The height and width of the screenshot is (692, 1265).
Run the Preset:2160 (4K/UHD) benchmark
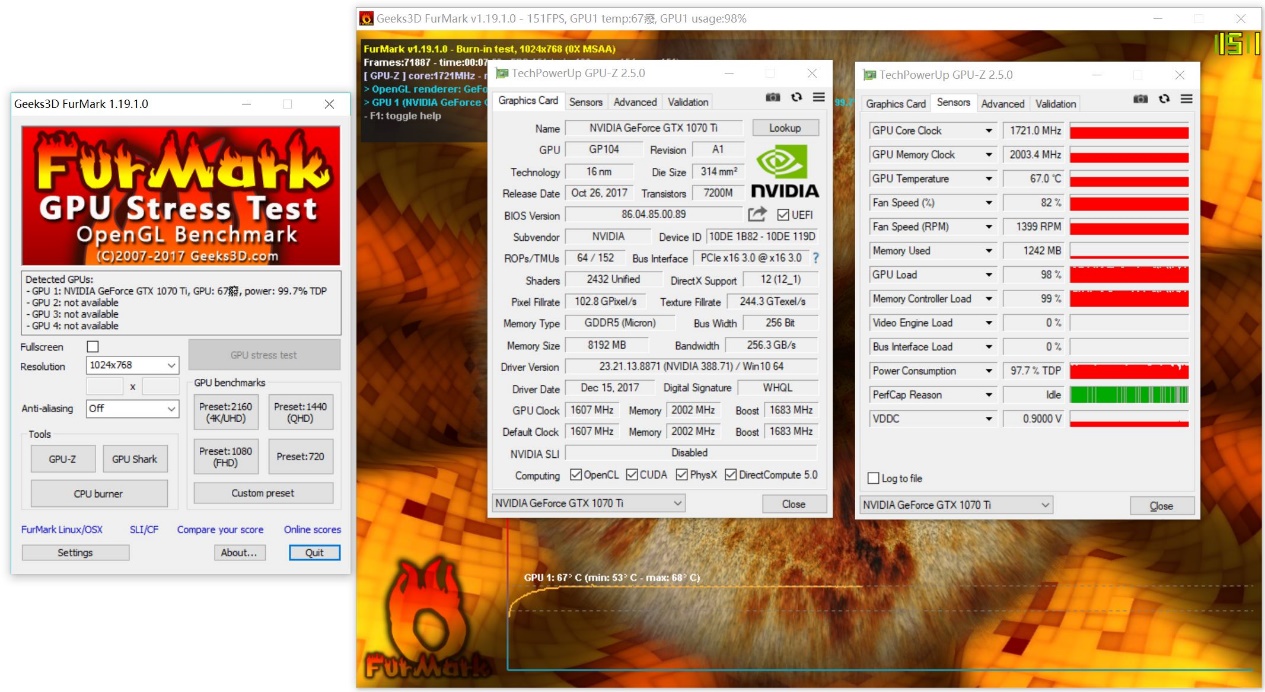226,412
